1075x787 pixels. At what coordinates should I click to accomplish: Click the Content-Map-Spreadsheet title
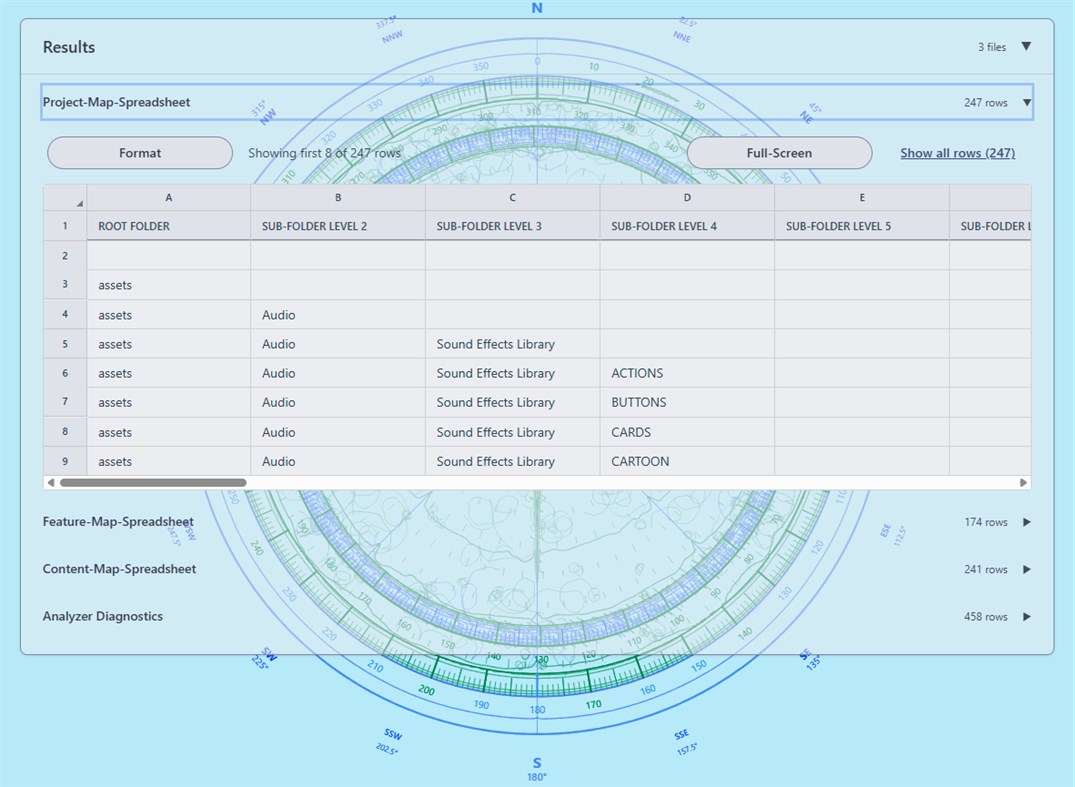click(x=119, y=569)
